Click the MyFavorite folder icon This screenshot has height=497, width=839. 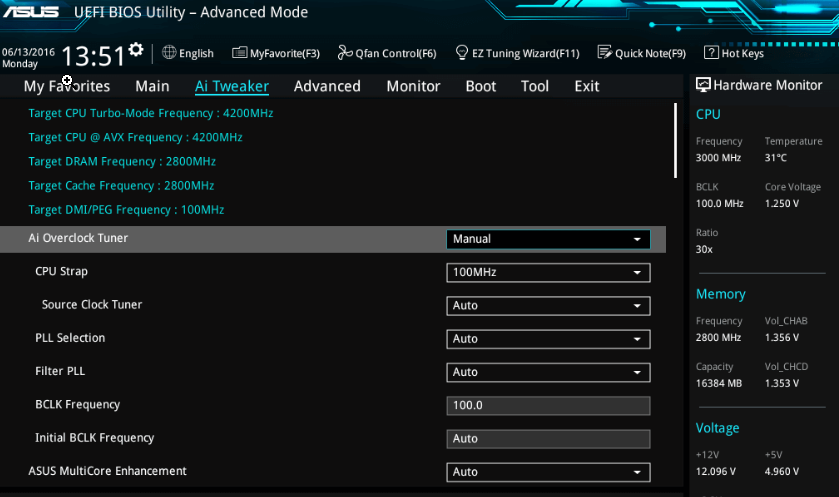[239, 53]
